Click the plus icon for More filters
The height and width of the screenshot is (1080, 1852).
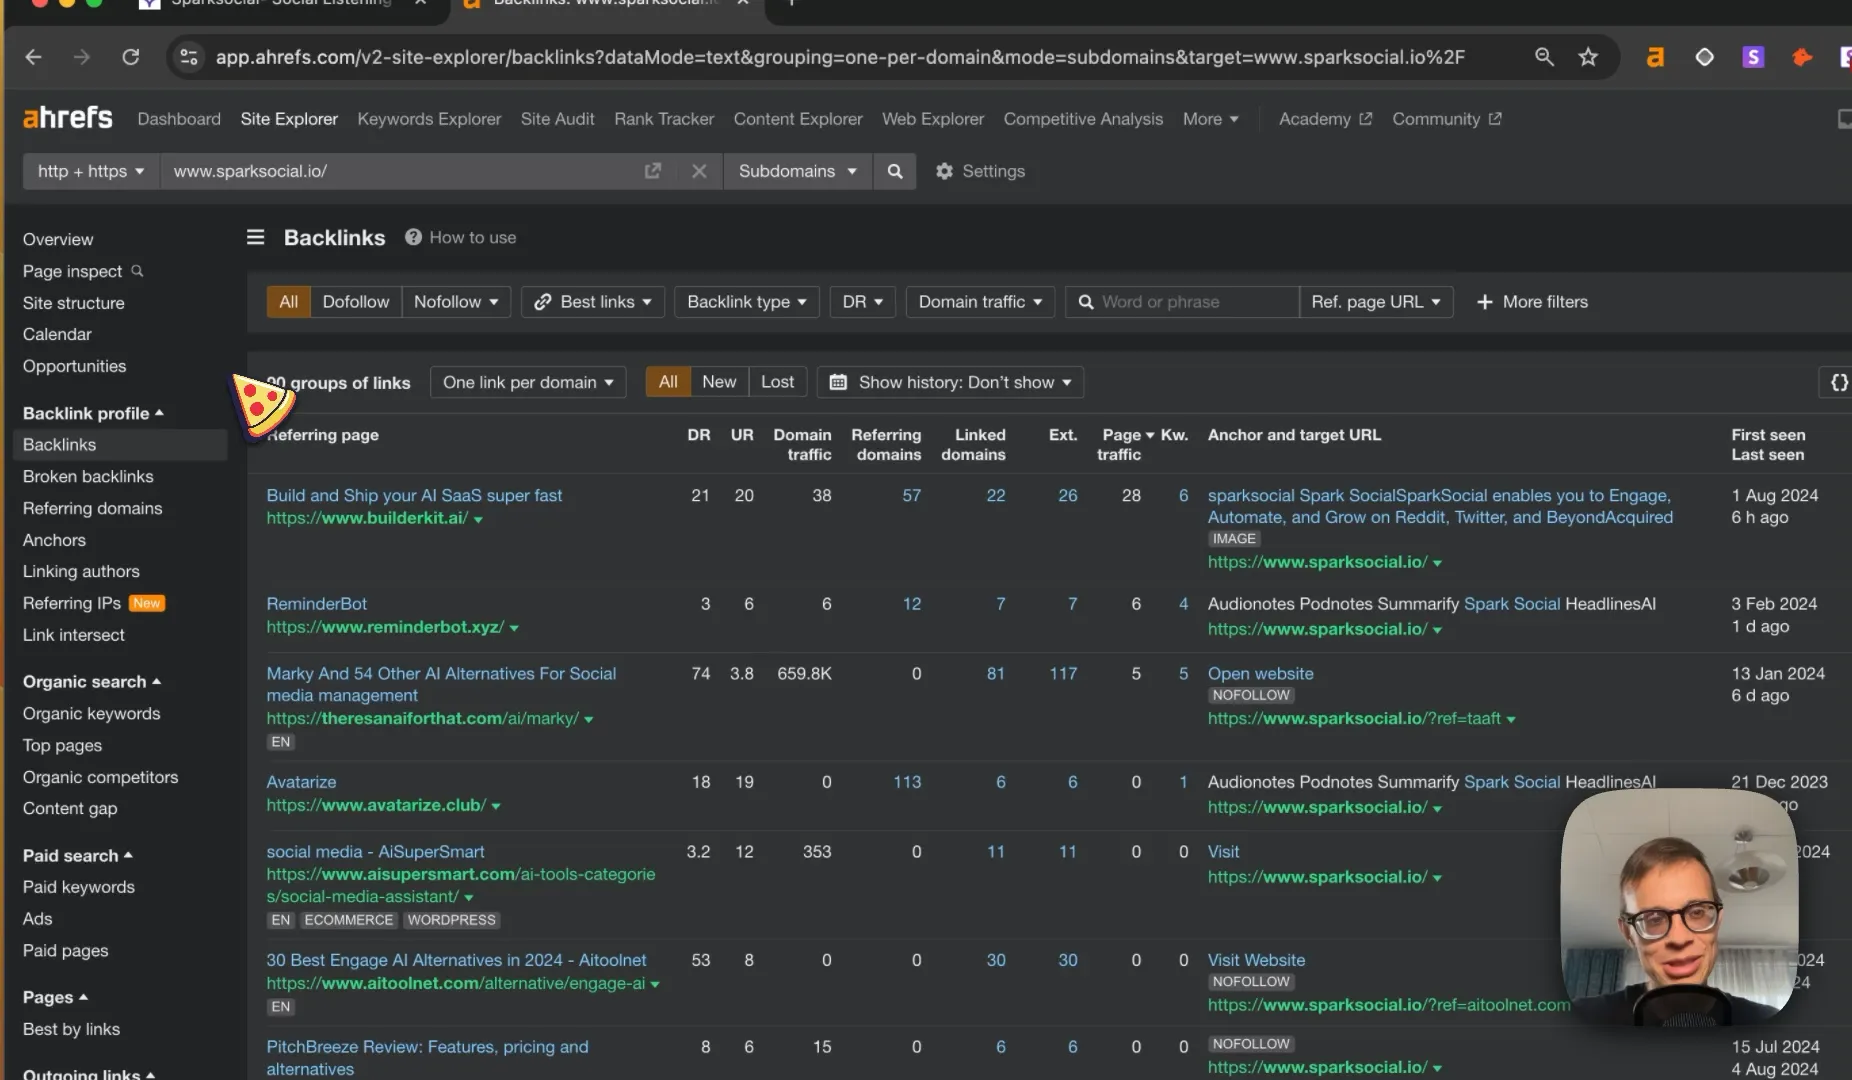pos(1485,302)
